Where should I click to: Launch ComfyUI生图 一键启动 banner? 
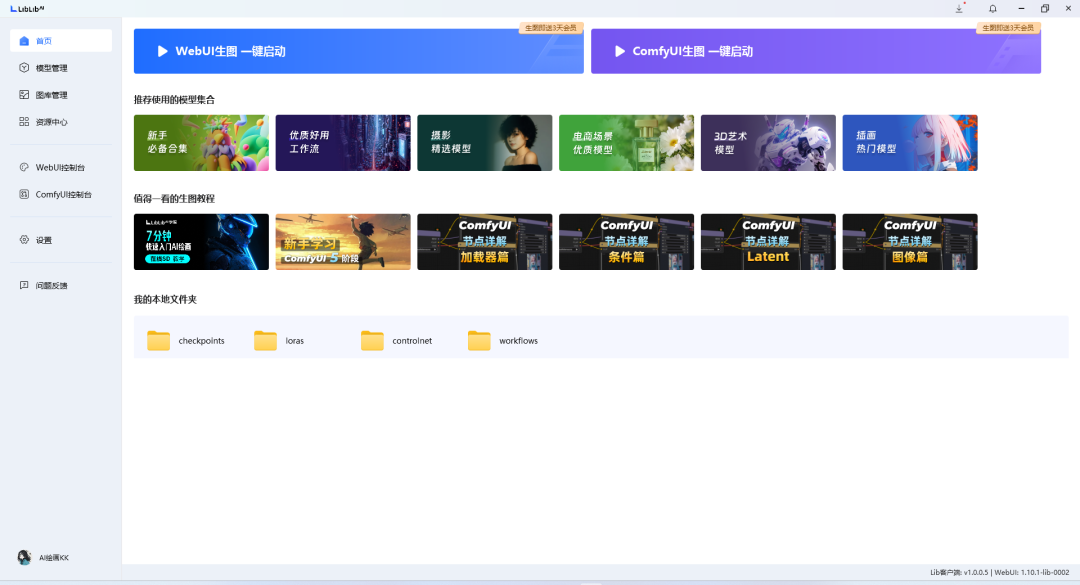point(816,51)
